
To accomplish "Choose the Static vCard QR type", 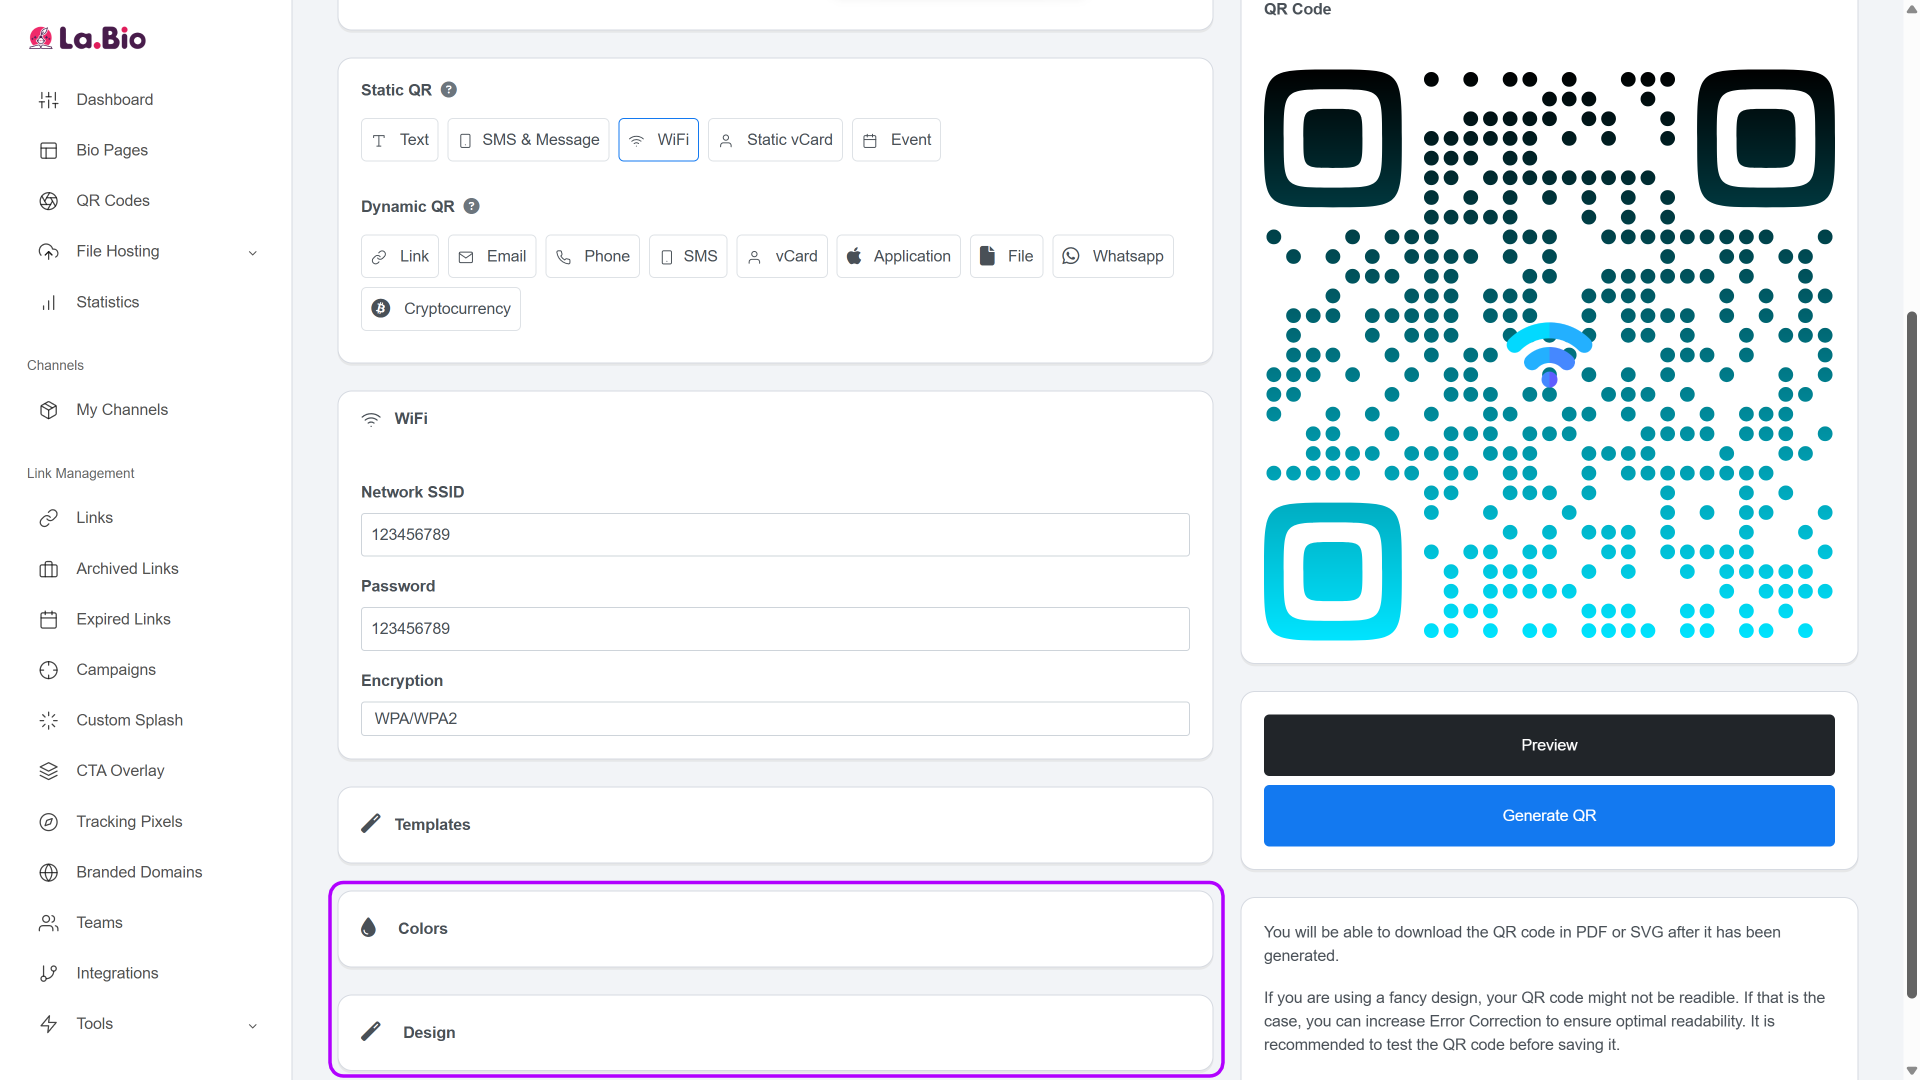I will pos(775,140).
